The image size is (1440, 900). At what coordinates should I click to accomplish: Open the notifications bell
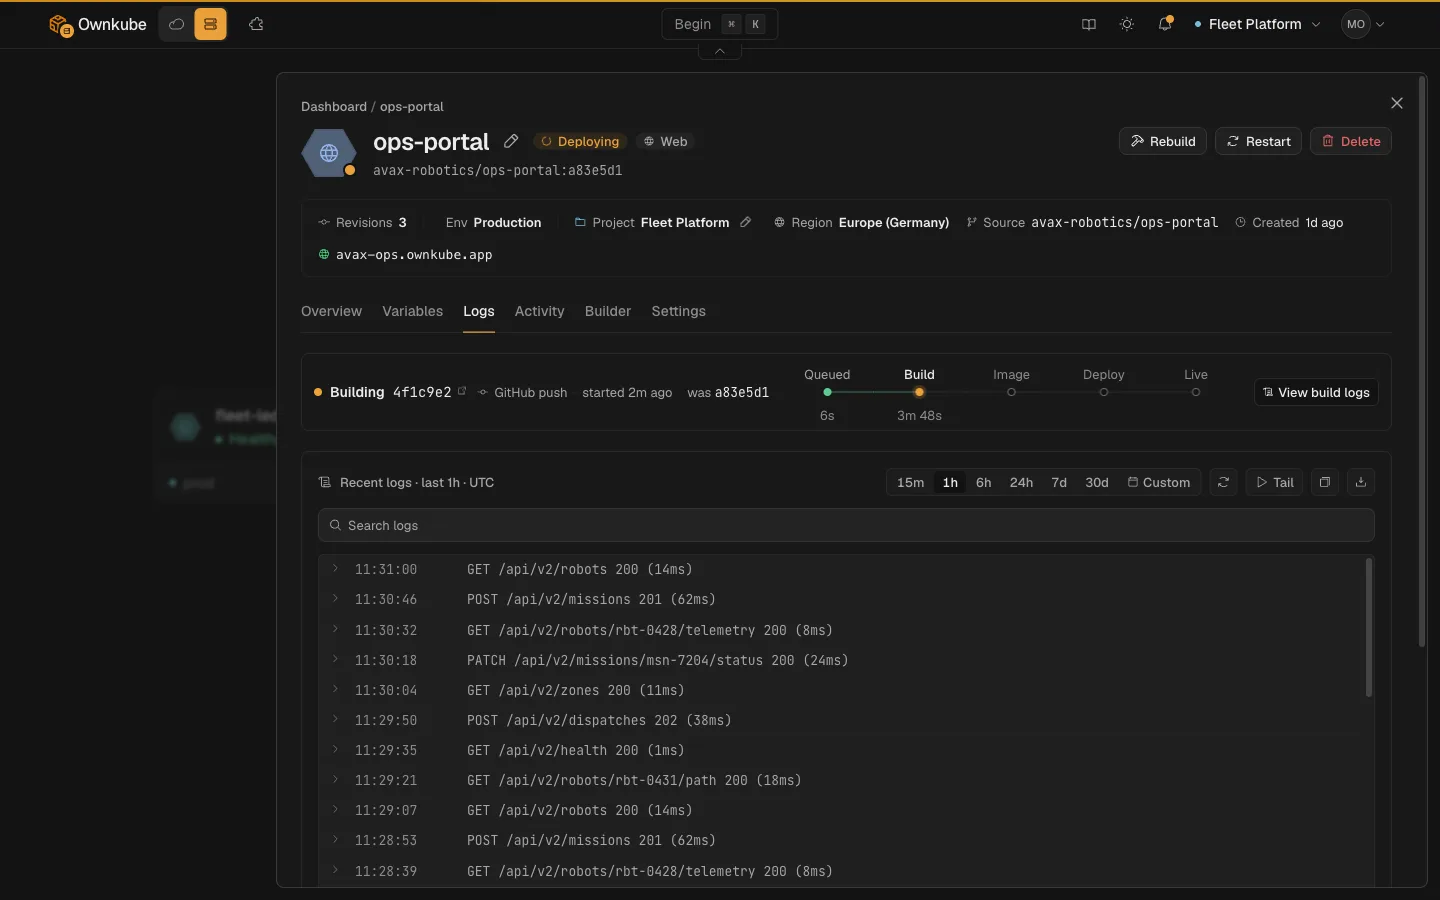tap(1165, 24)
